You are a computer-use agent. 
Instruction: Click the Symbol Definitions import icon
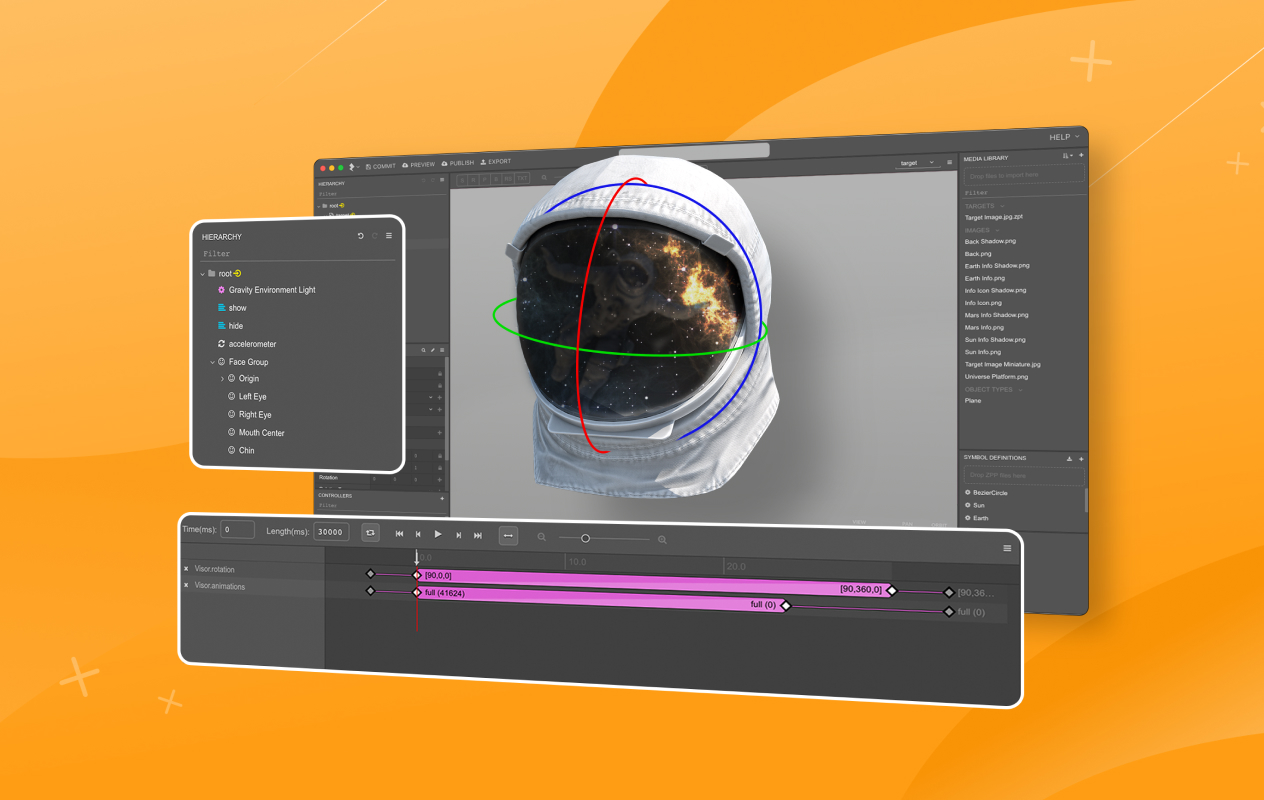coord(1069,458)
